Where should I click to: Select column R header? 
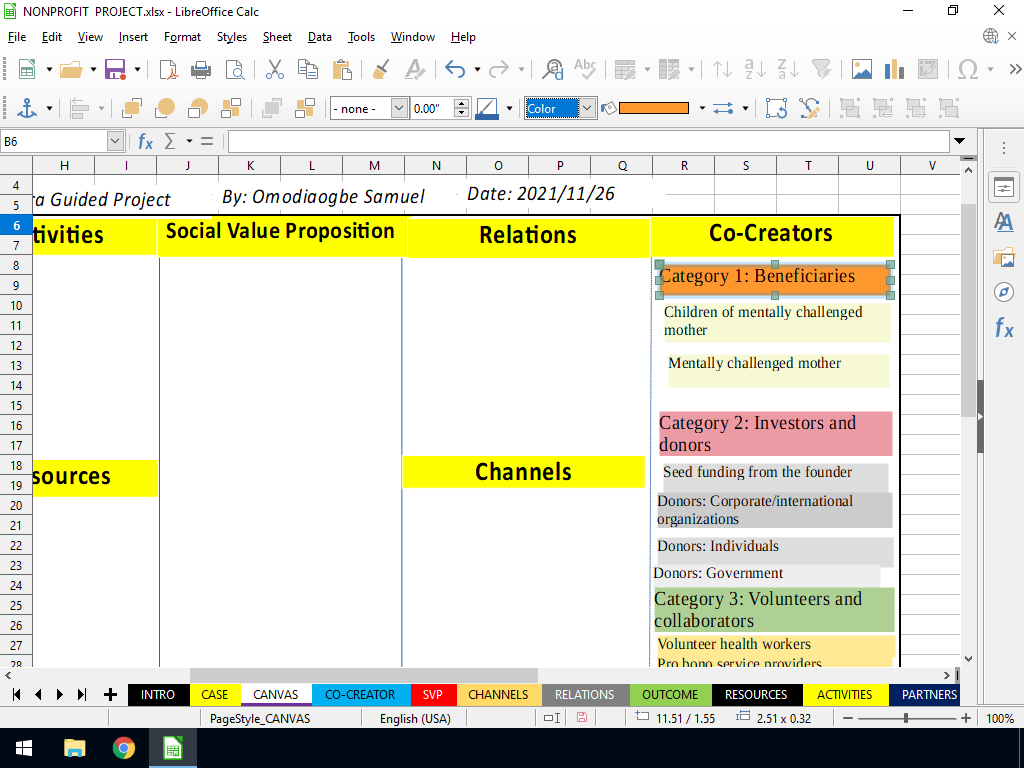coord(684,166)
